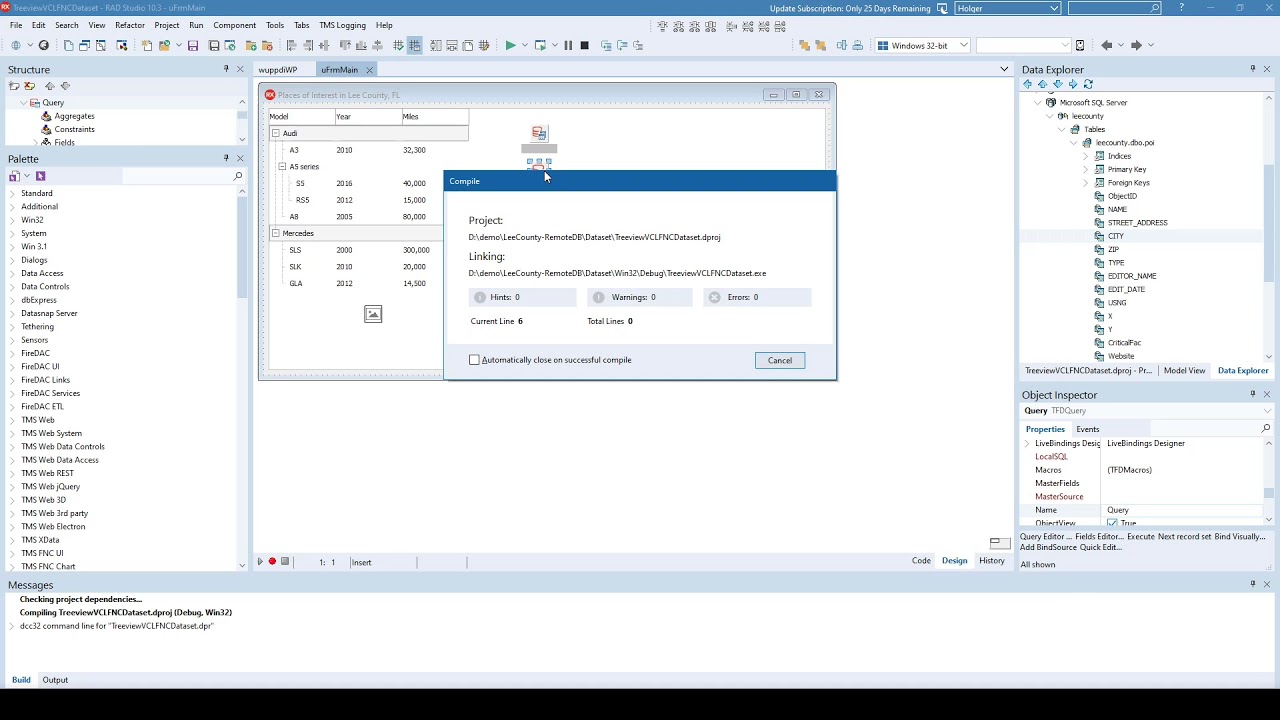The height and width of the screenshot is (720, 1280).
Task: Click the forward navigation arrow icon
Action: [x=1136, y=45]
